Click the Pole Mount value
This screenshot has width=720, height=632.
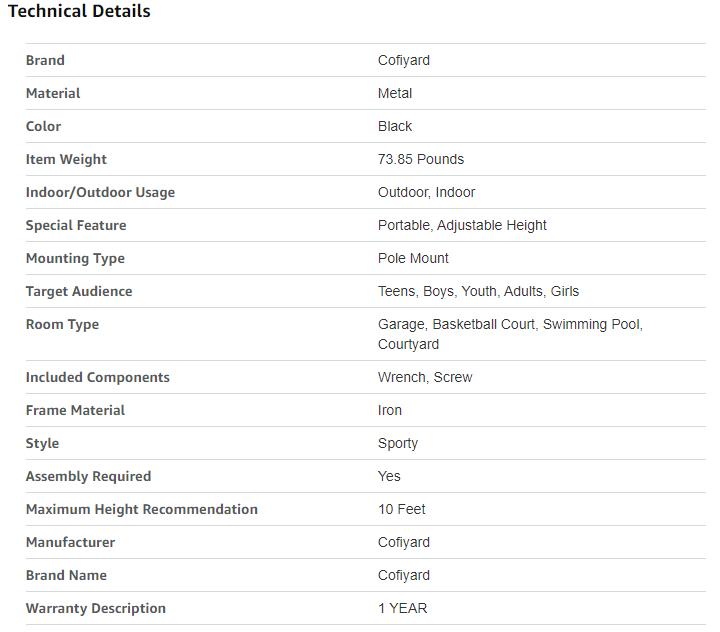(x=413, y=258)
